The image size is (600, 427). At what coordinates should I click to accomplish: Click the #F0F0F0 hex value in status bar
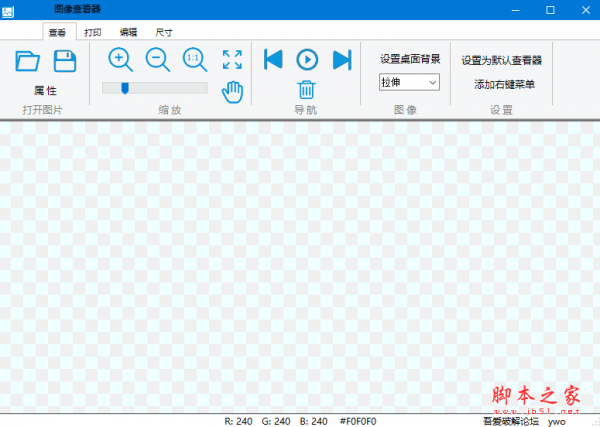click(358, 421)
